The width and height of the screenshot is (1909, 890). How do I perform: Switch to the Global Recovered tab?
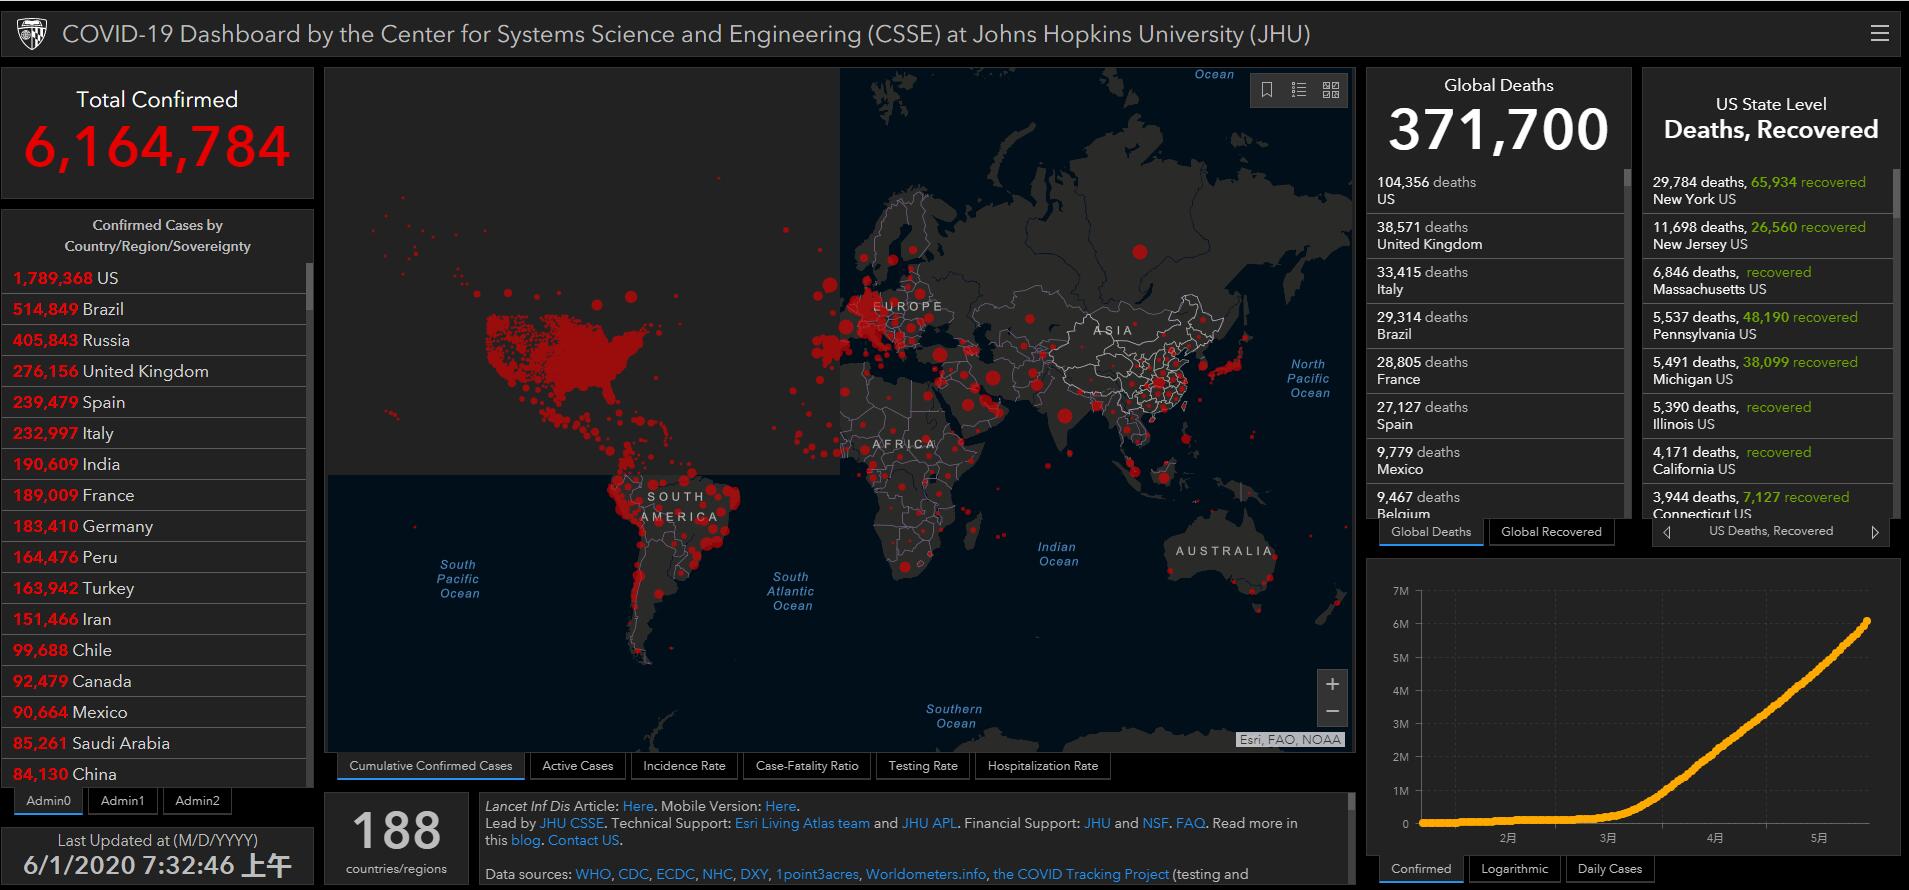(x=1550, y=532)
